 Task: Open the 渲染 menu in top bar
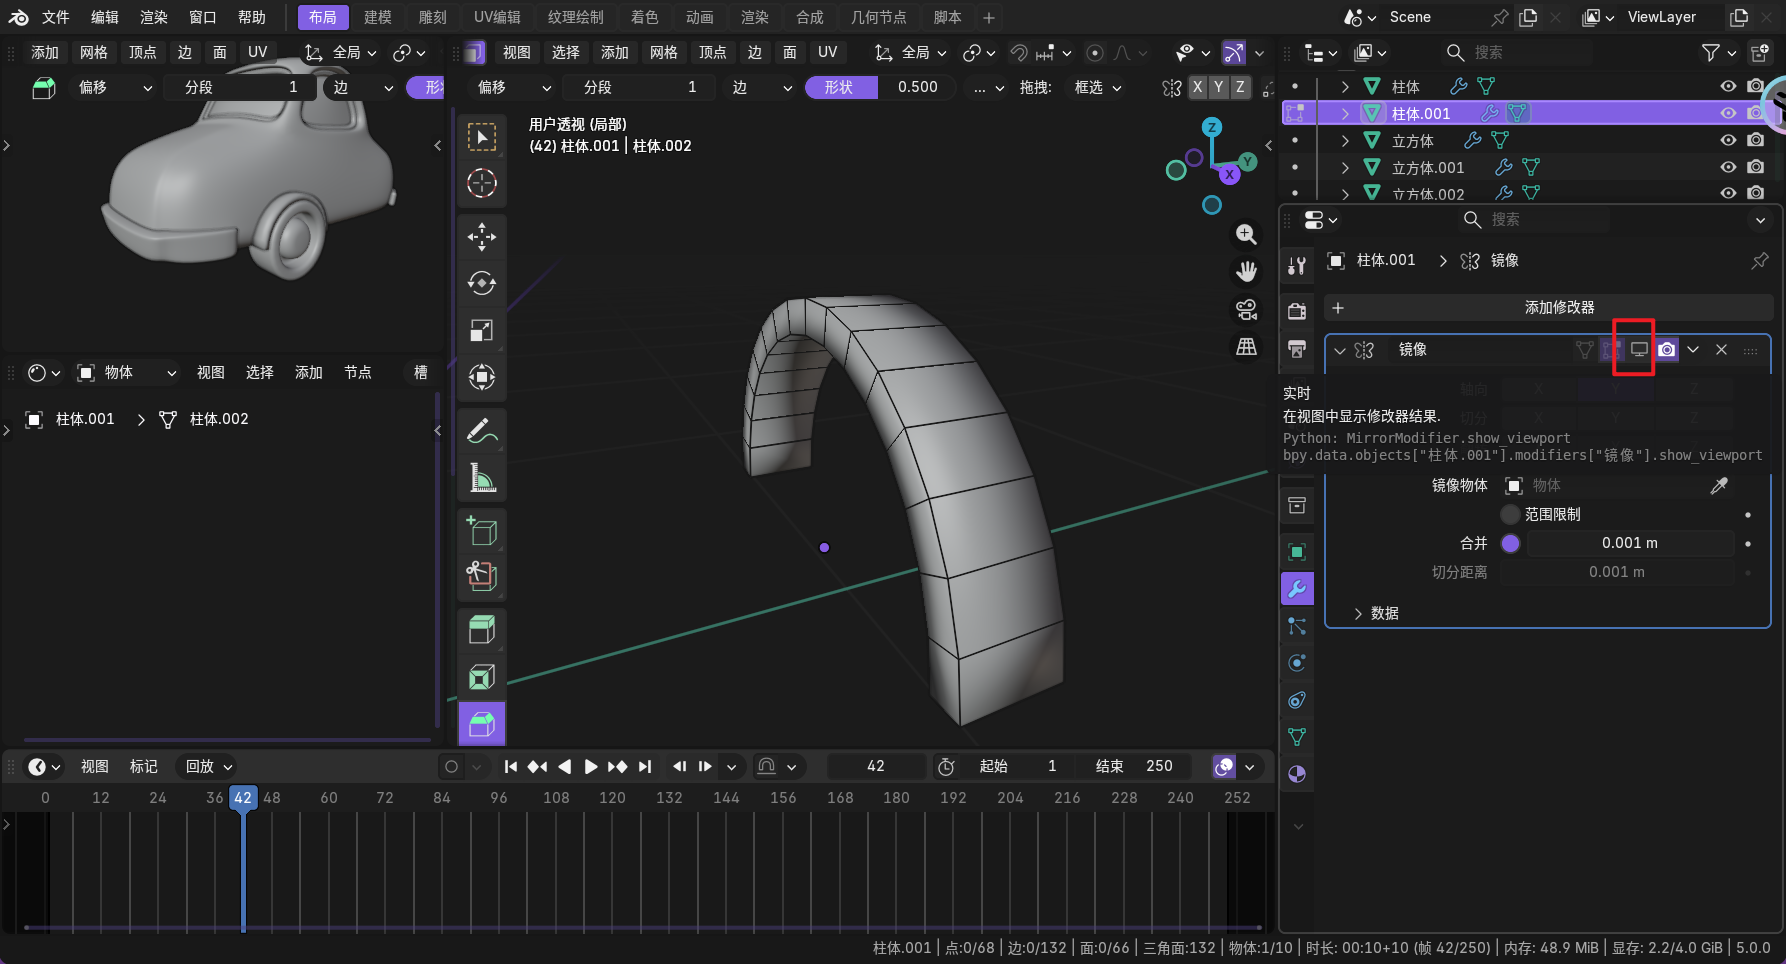coord(153,17)
